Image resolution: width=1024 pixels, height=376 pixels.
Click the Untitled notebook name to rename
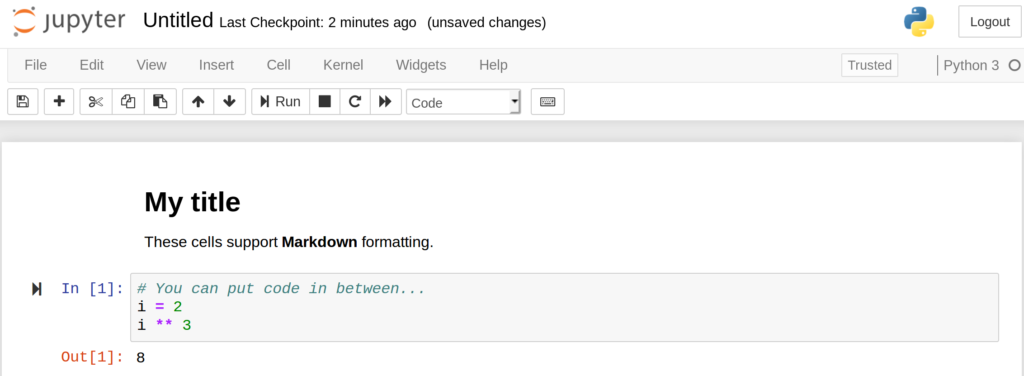[x=178, y=21]
